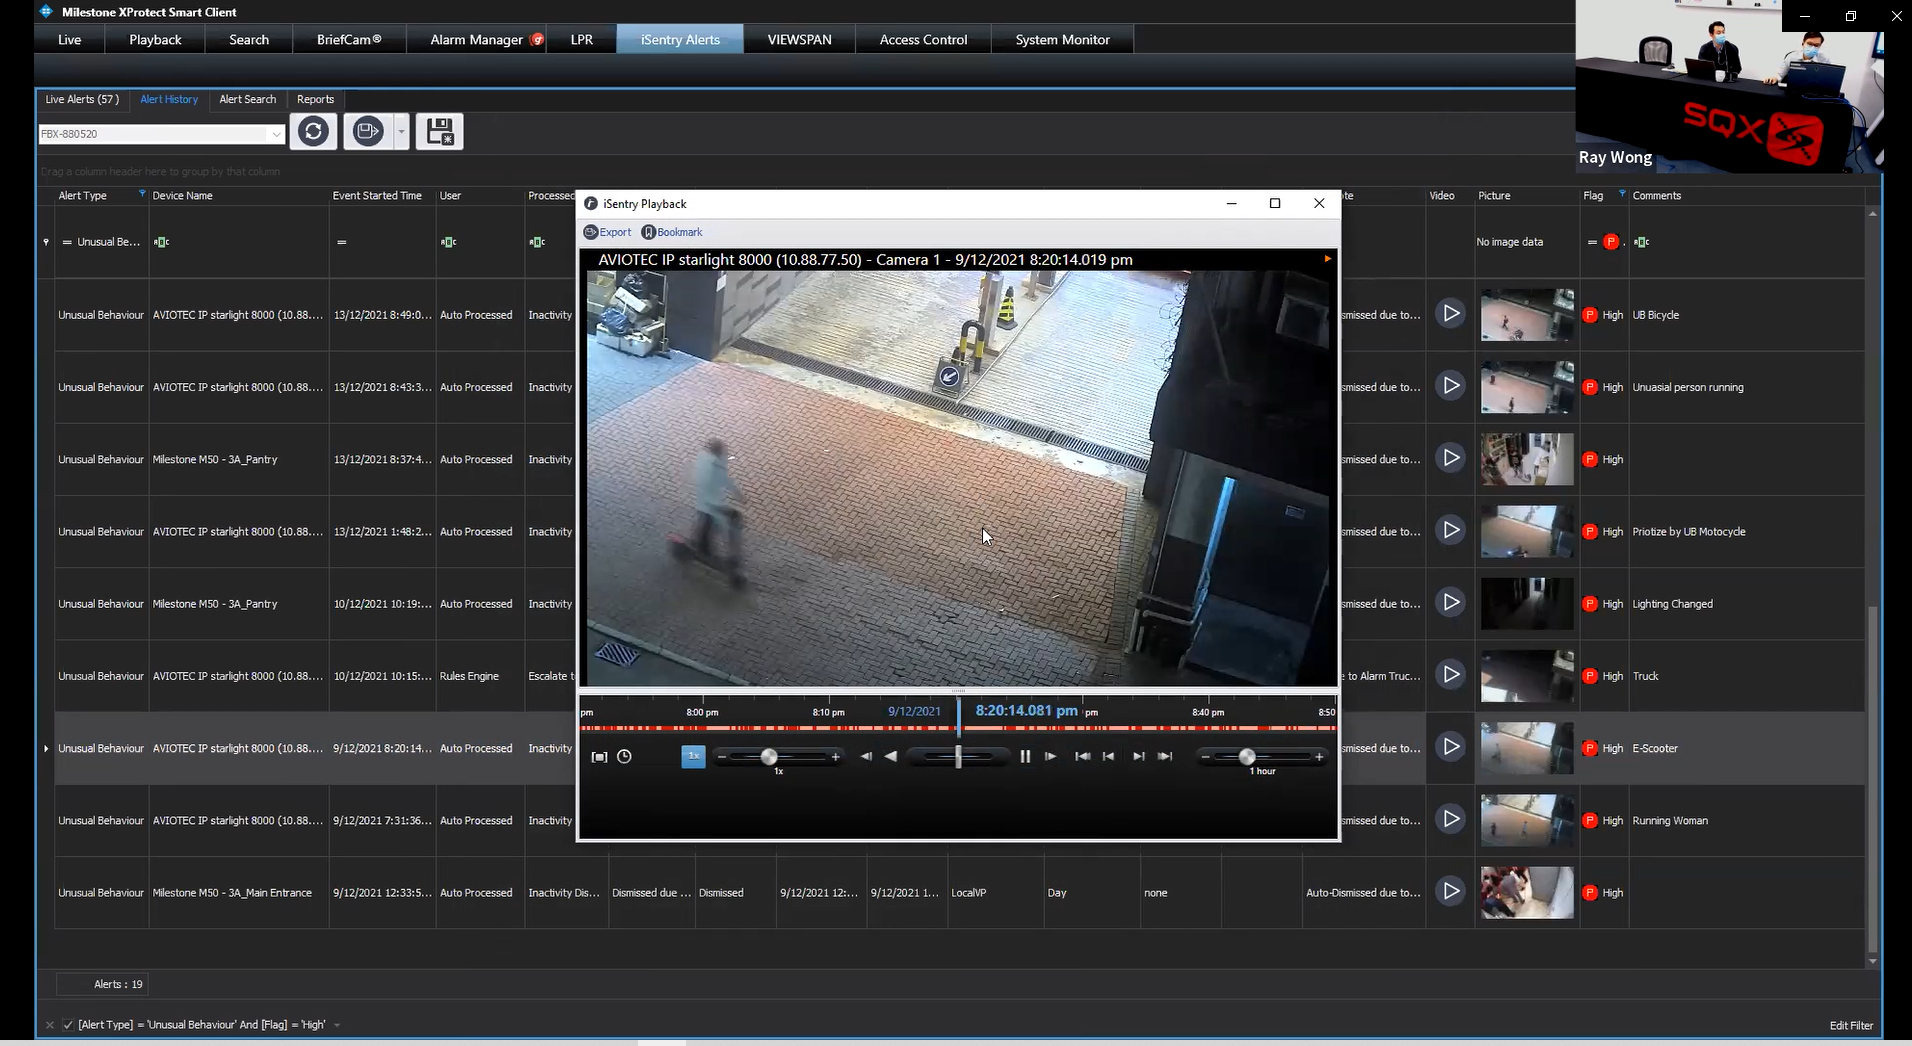Viewport: 1912px width, 1046px height.
Task: Click the camera toolbar arrow in video header
Action: [1327, 259]
